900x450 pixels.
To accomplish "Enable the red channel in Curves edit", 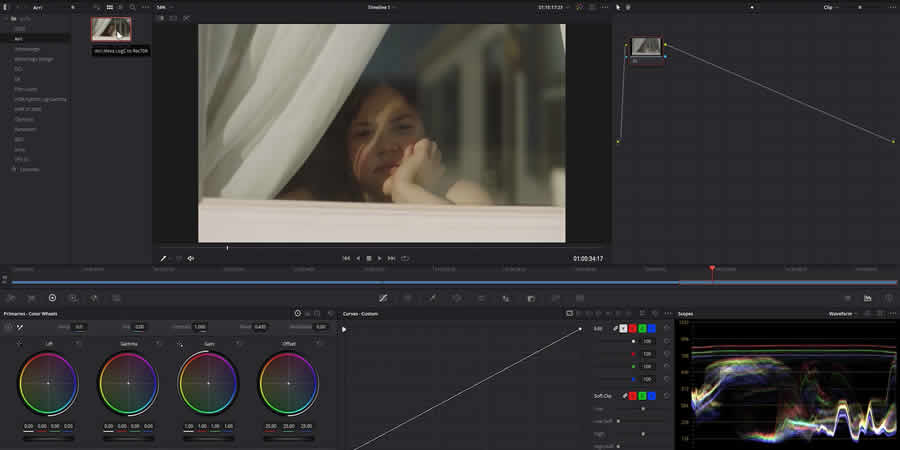I will (x=633, y=328).
